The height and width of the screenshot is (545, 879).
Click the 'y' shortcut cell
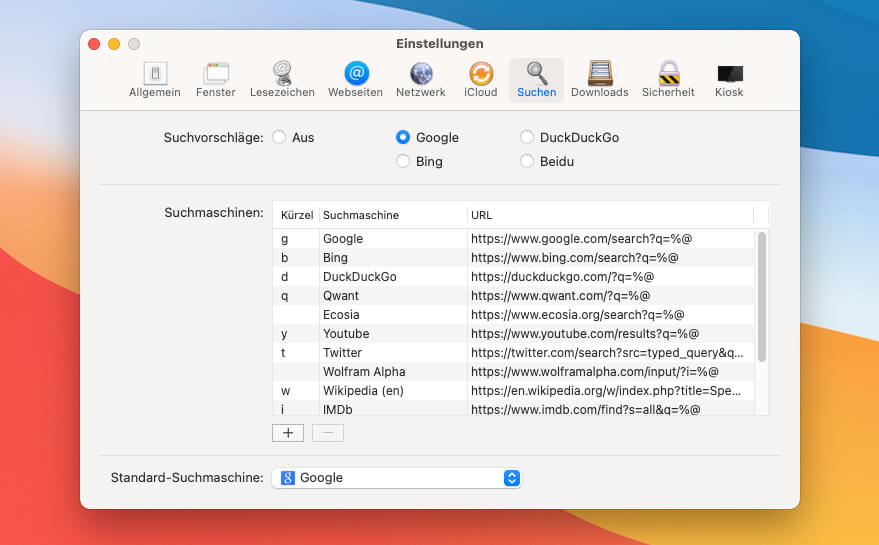(296, 334)
